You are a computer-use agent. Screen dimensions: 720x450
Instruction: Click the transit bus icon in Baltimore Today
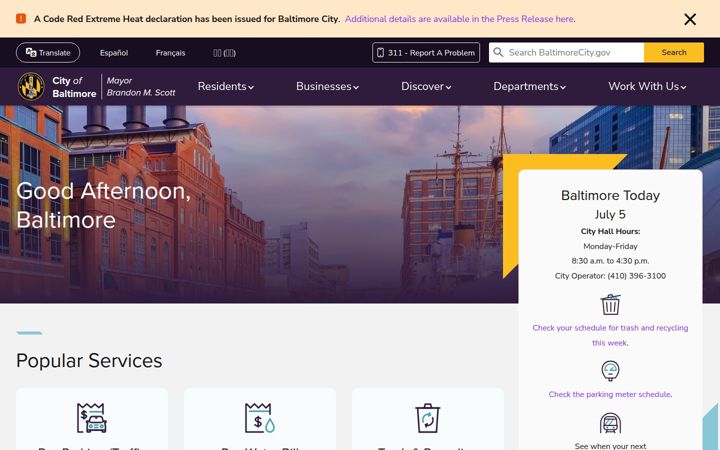pyautogui.click(x=610, y=423)
